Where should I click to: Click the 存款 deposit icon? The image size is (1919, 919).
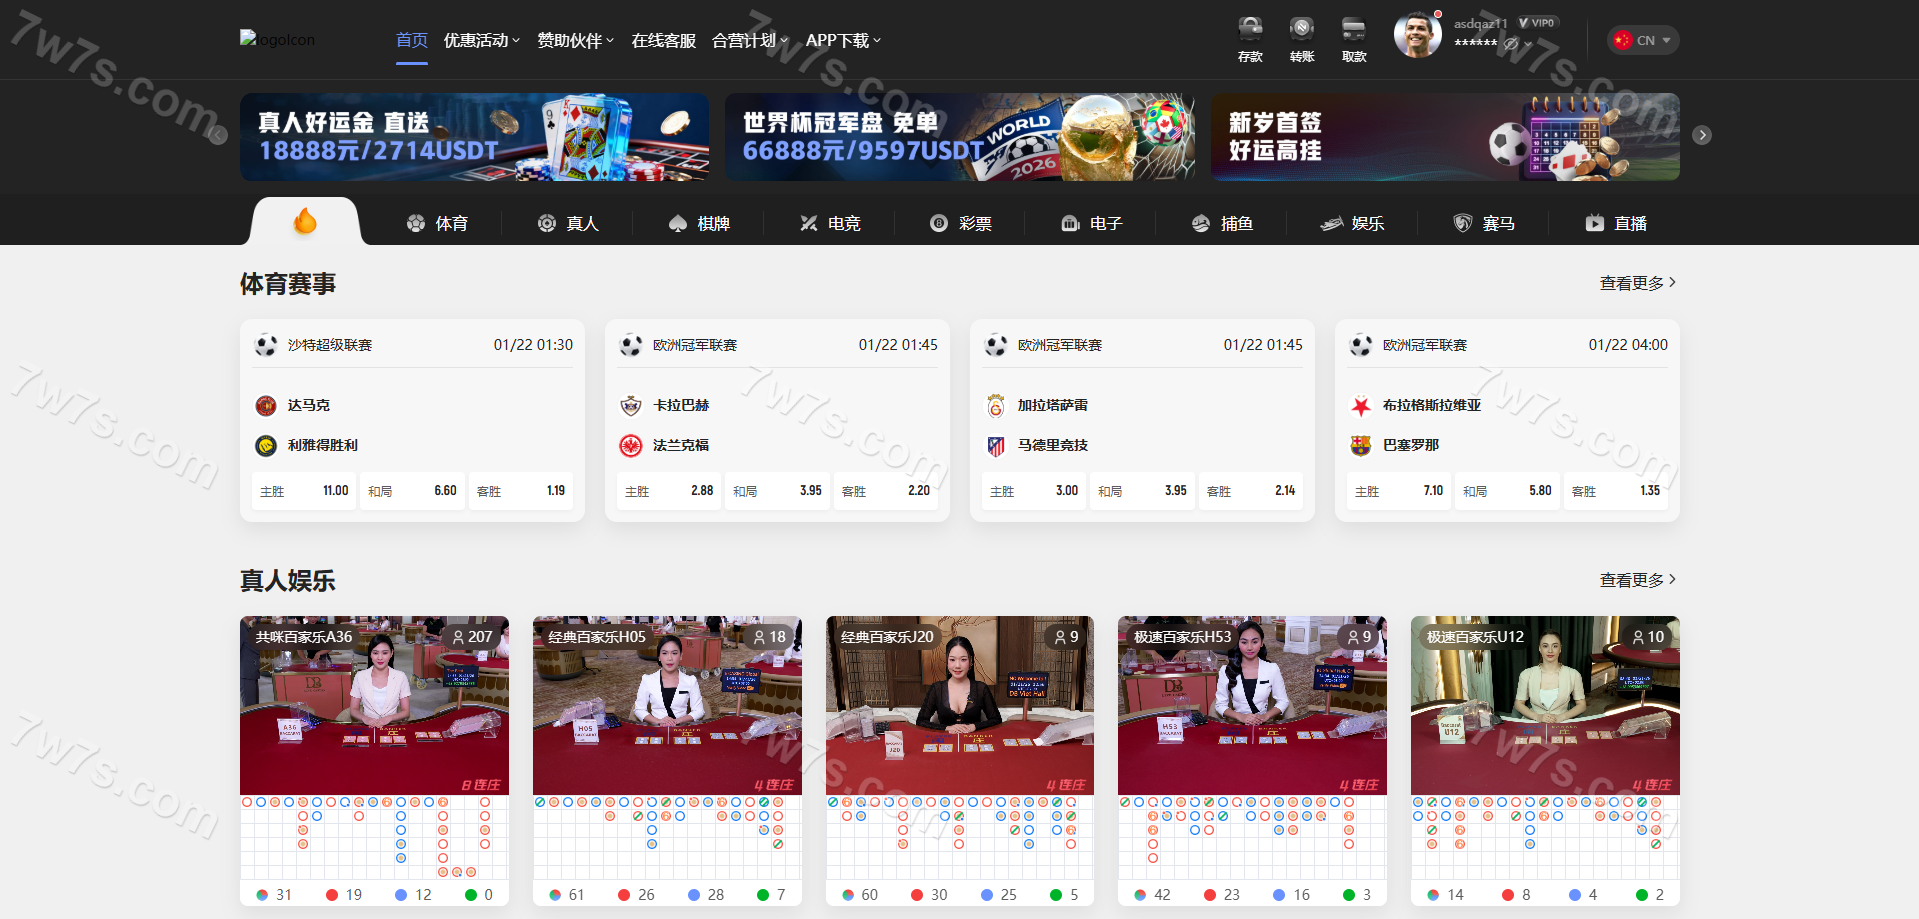point(1250,38)
